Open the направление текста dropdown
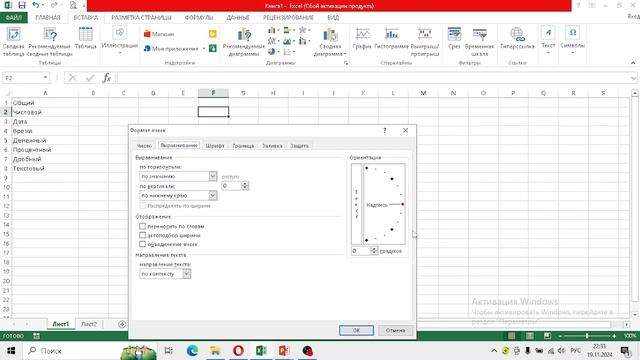Viewport: 640px width, 360px height. [x=187, y=274]
